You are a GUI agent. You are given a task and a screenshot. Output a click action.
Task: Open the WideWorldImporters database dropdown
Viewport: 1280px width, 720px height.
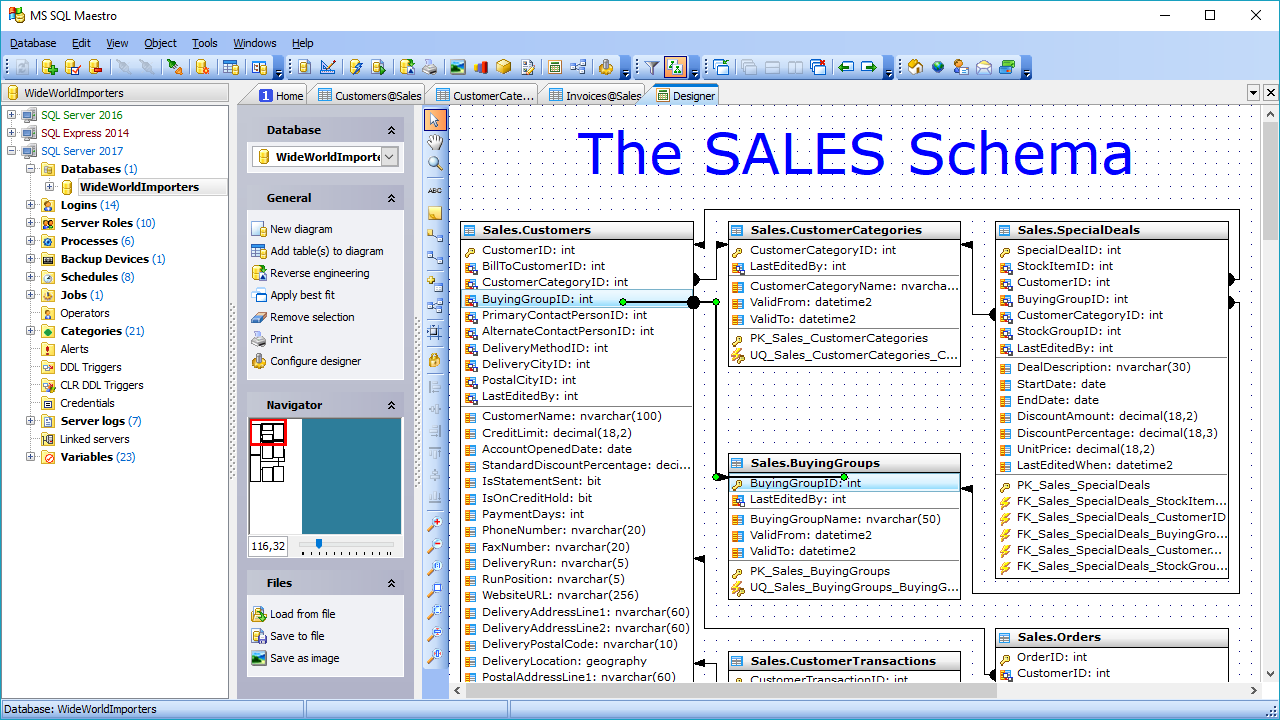390,157
